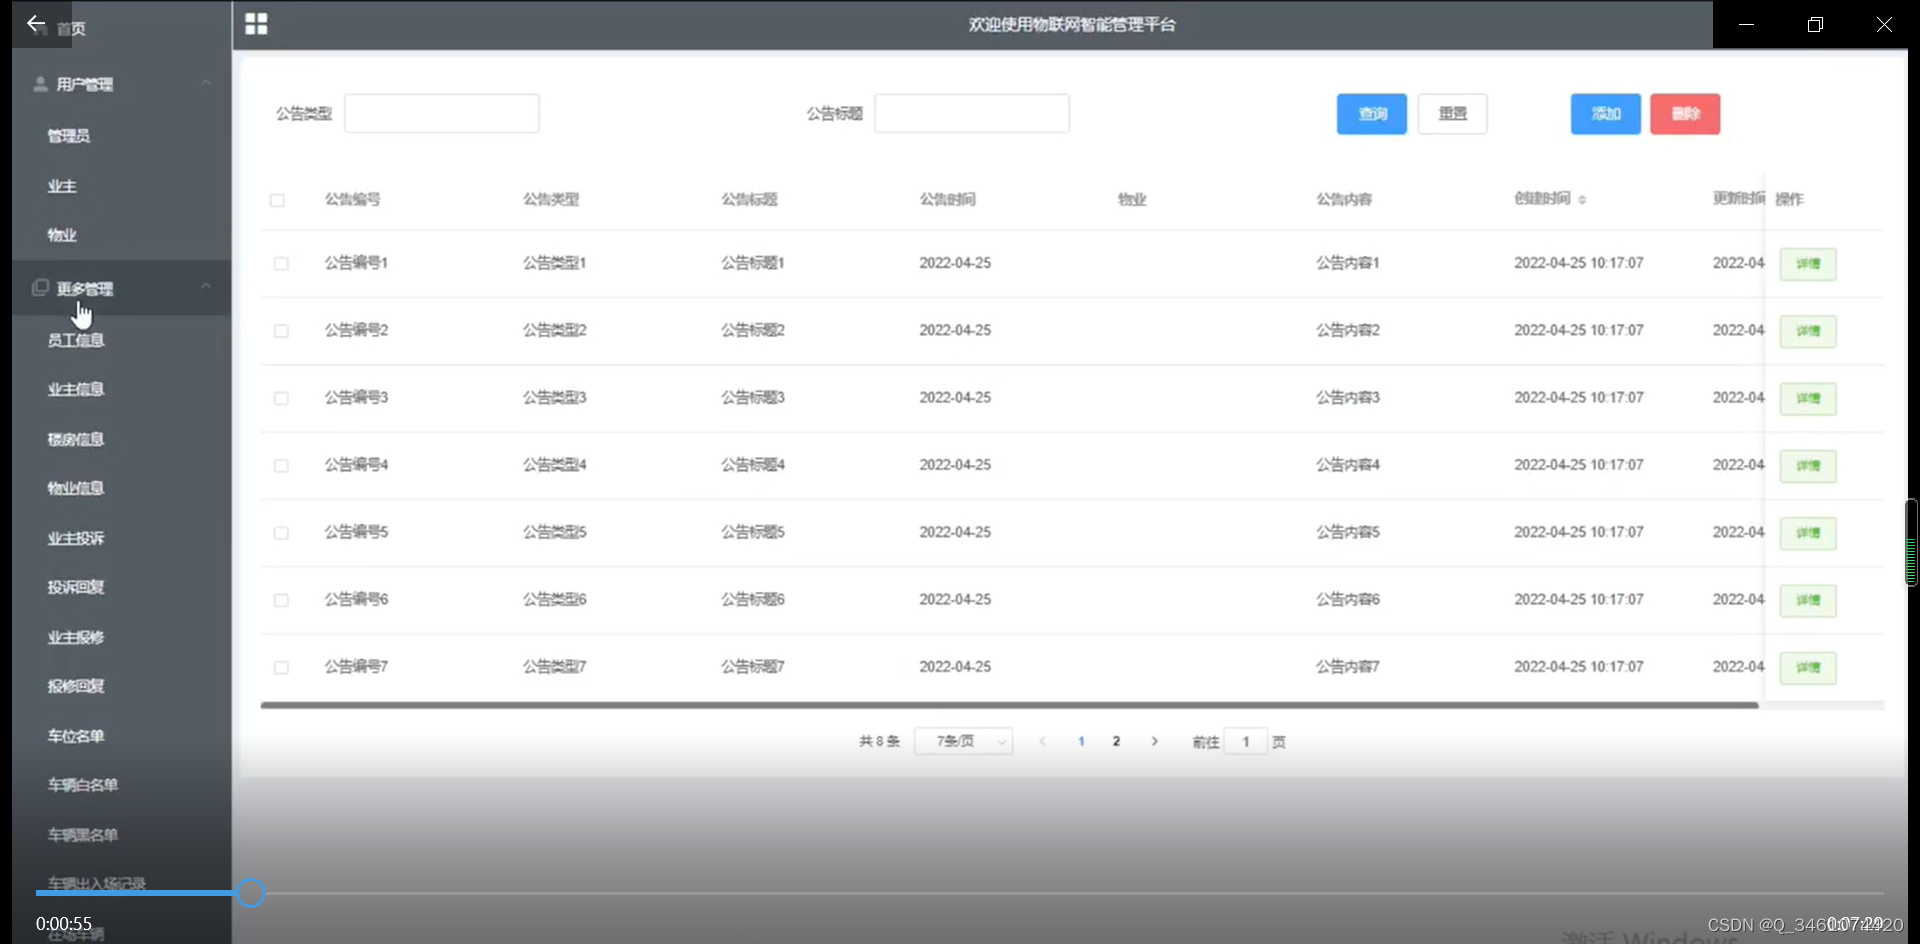Click the 公告标题 input field

972,113
